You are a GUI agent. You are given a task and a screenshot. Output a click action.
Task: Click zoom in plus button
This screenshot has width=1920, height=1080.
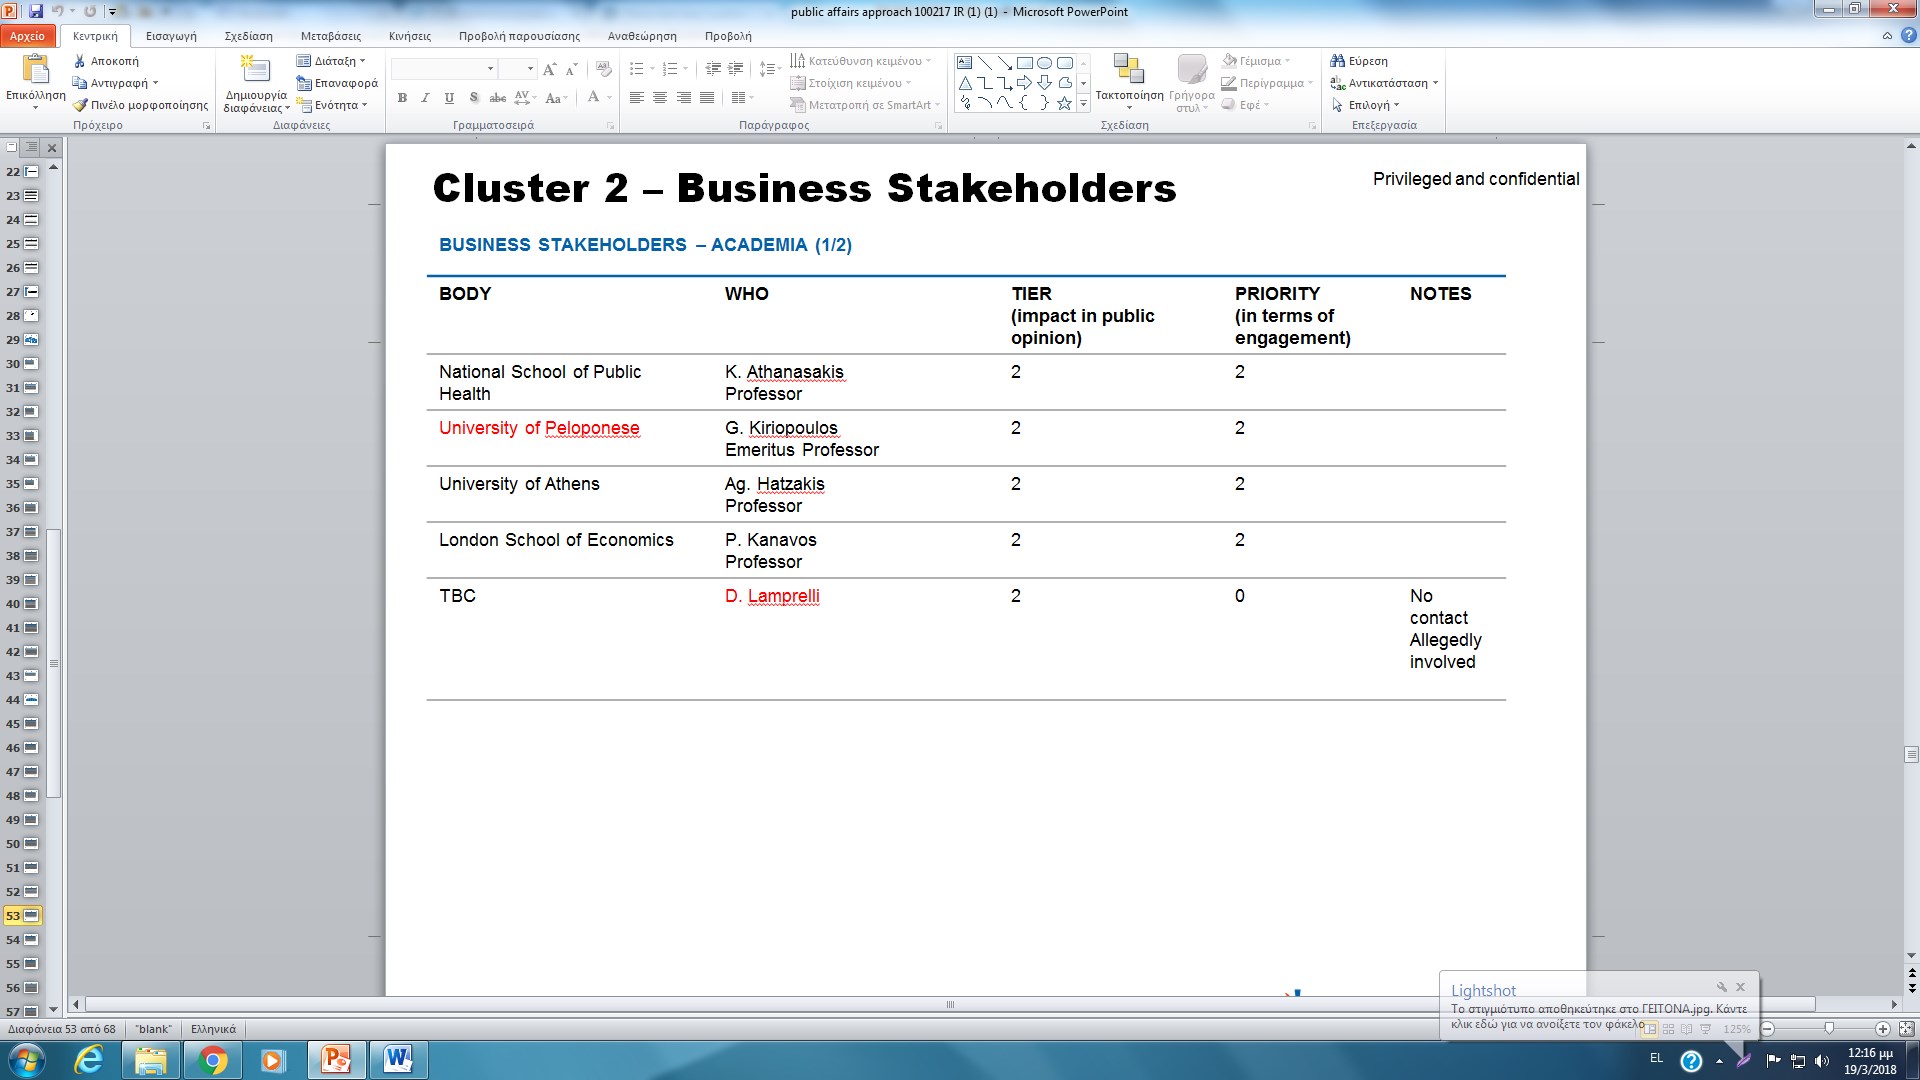(x=1882, y=1029)
